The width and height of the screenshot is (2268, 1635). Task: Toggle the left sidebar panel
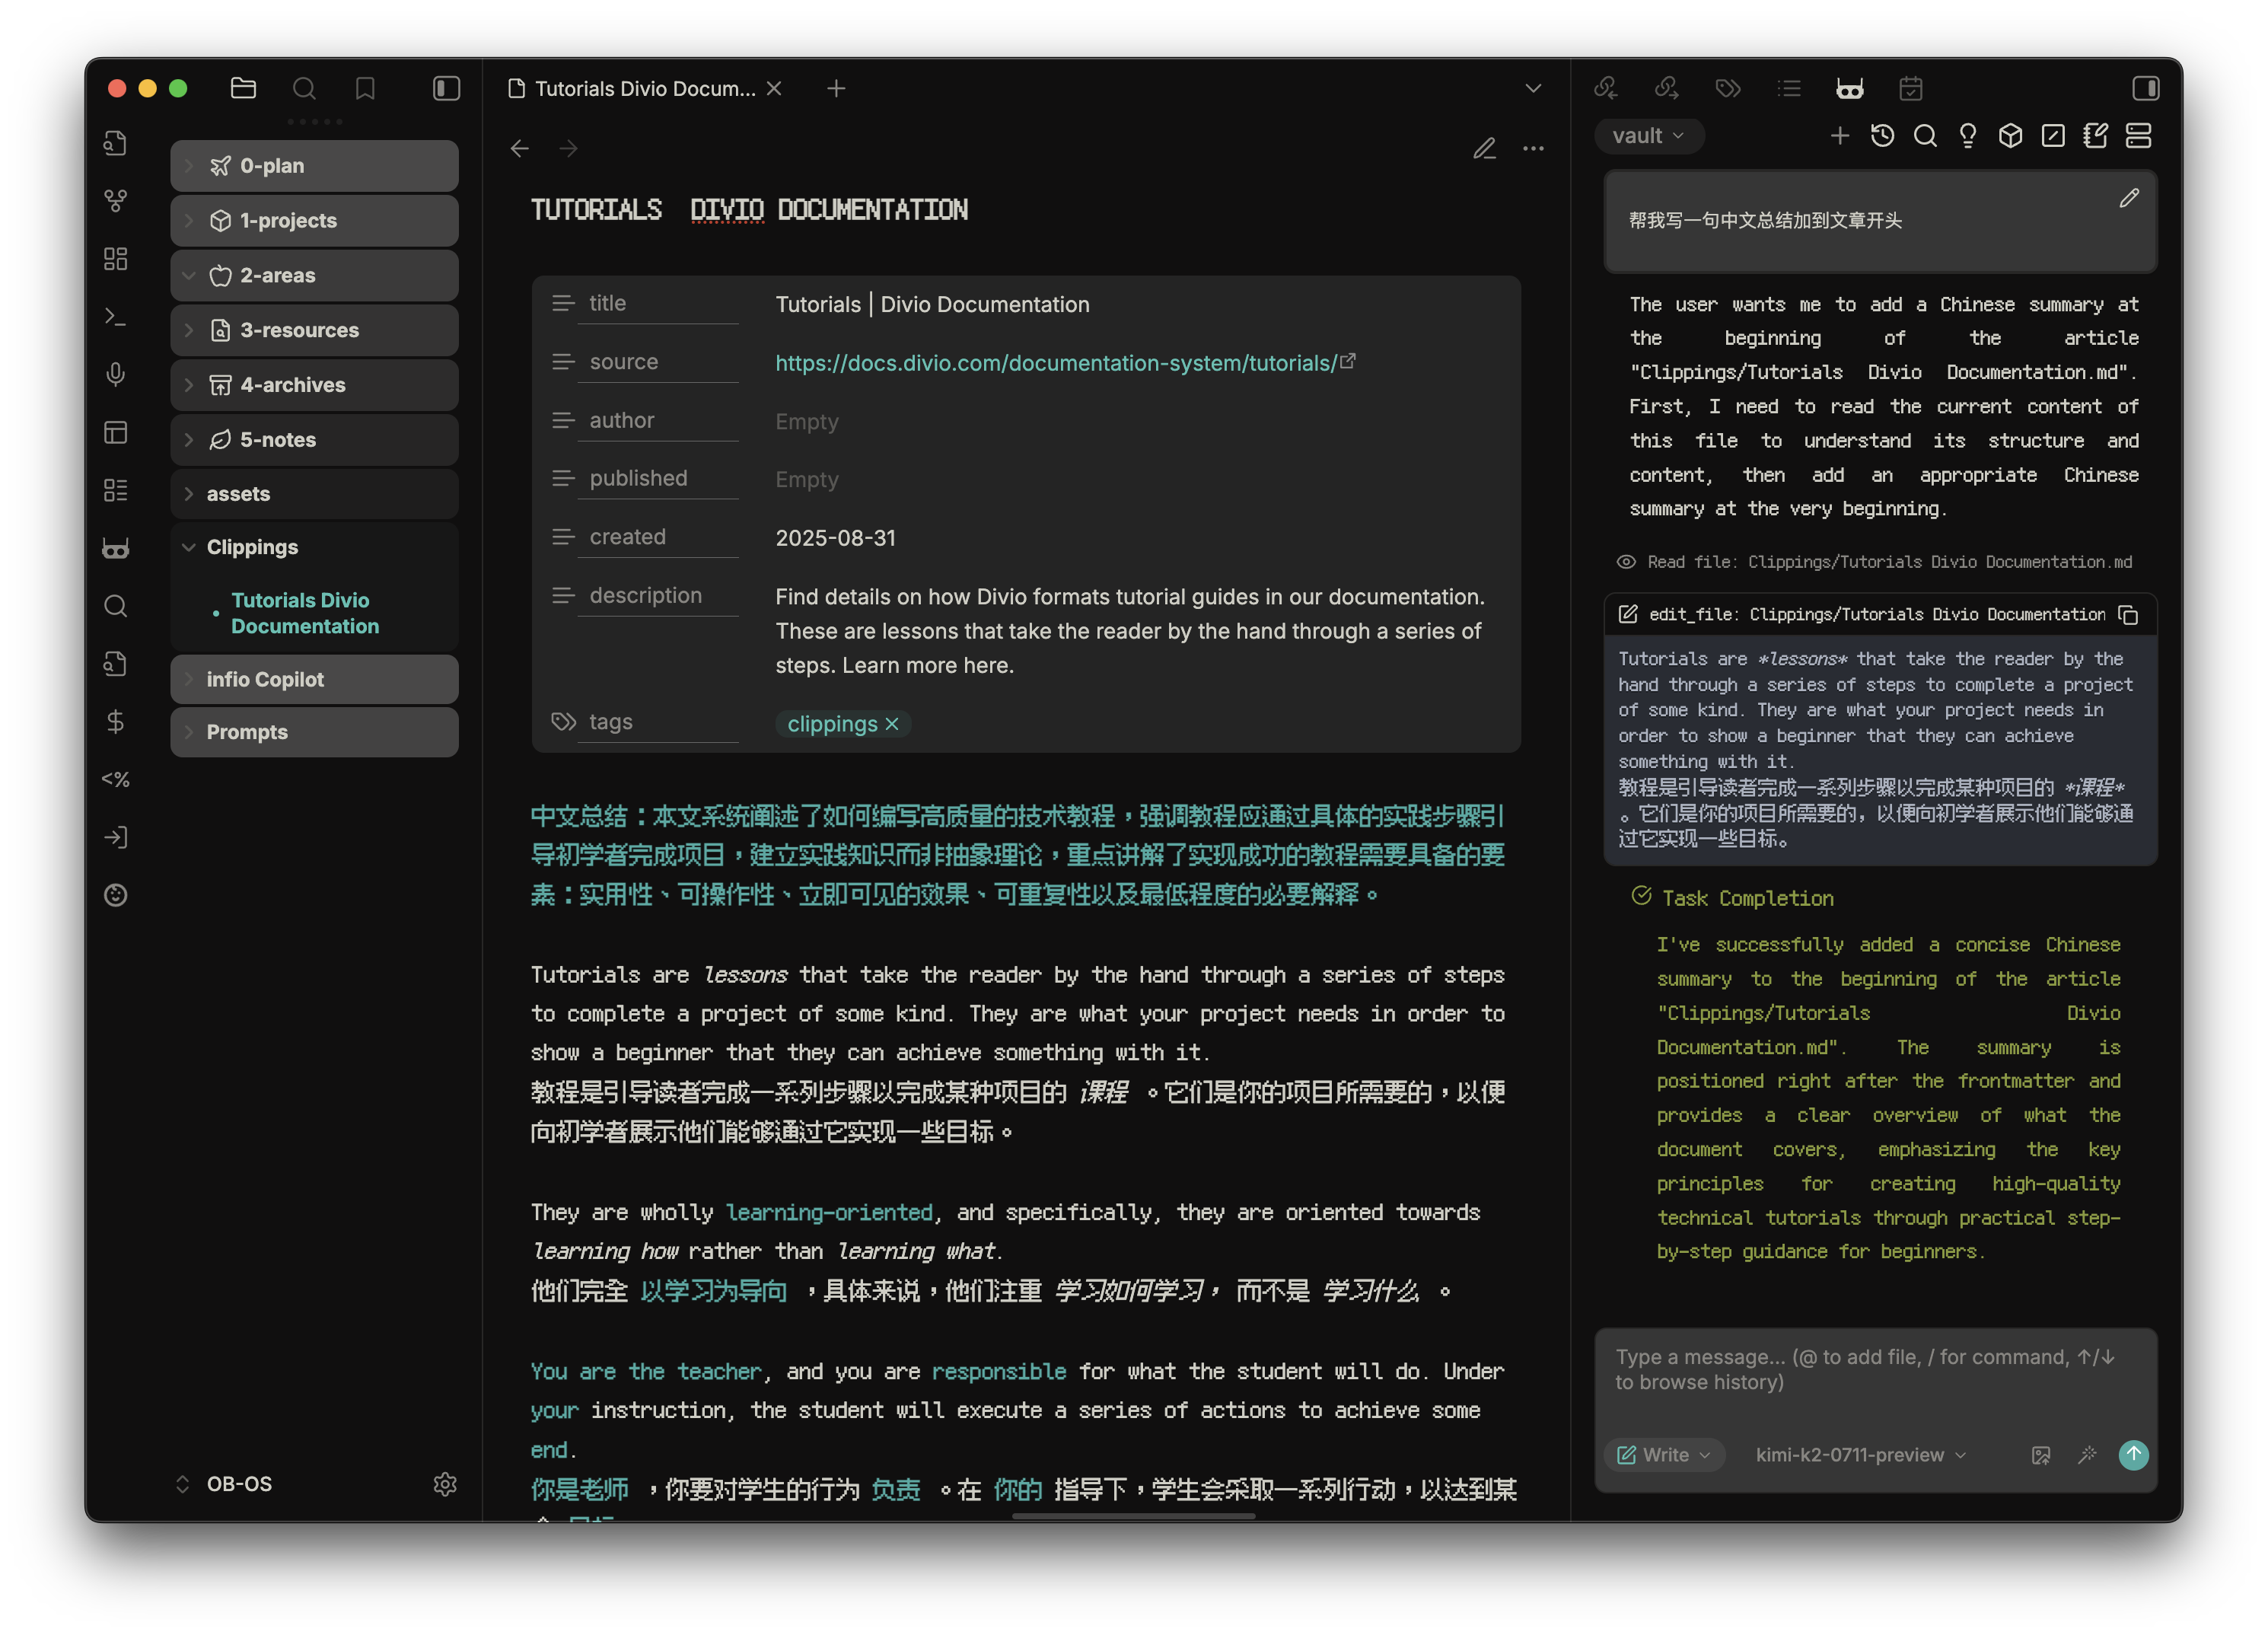tap(446, 88)
